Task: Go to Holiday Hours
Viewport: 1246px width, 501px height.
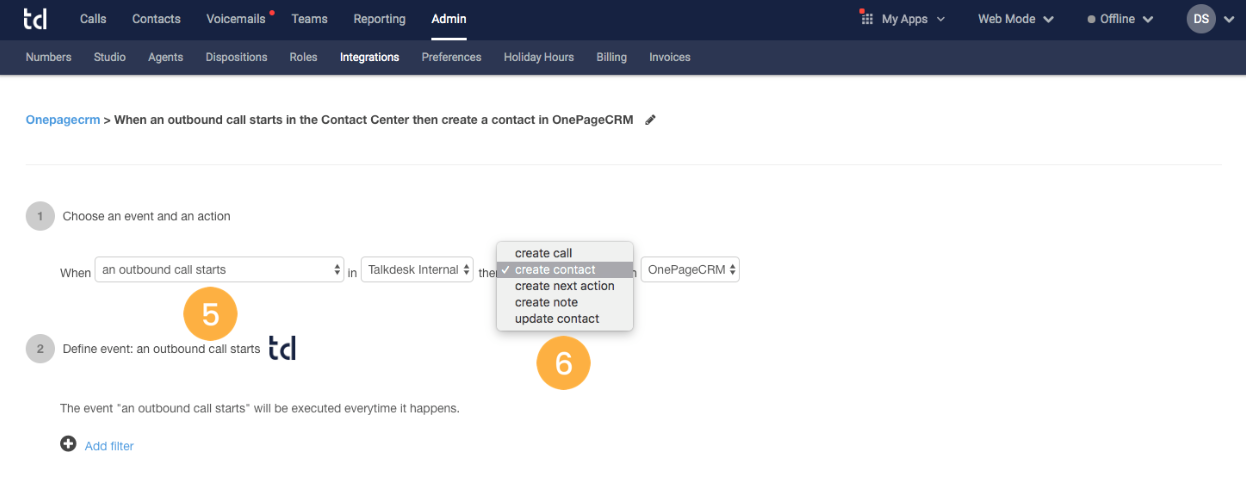Action: [x=539, y=57]
